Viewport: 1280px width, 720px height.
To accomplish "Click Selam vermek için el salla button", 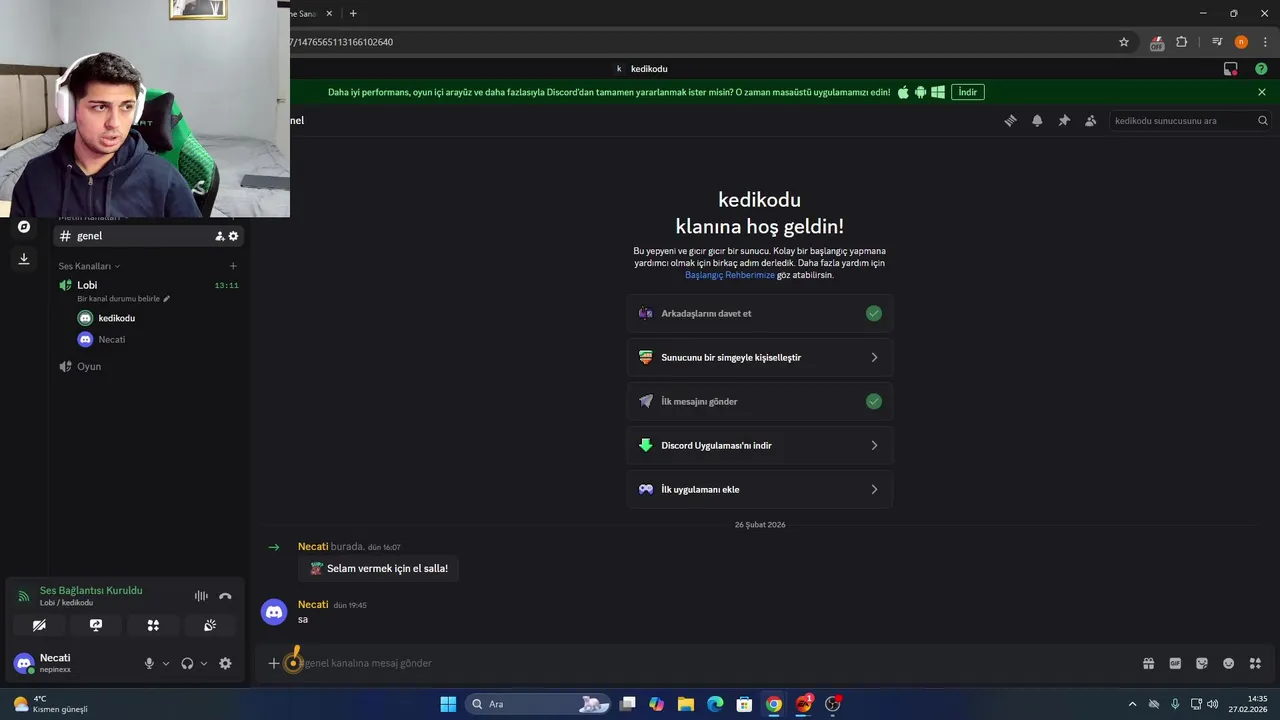I will [378, 568].
